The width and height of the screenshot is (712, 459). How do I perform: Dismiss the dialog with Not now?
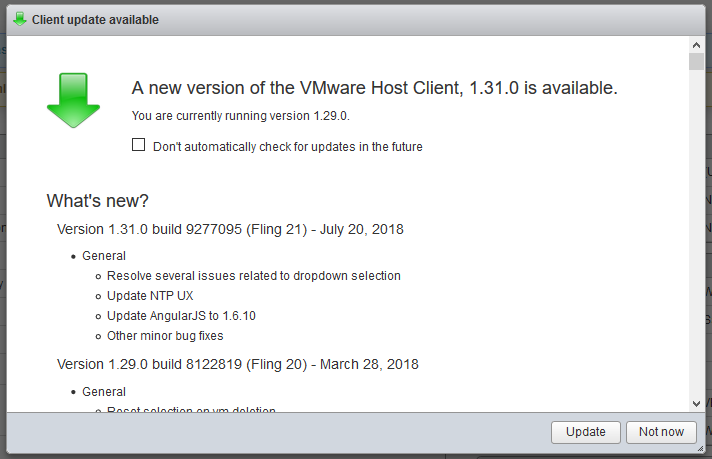661,432
